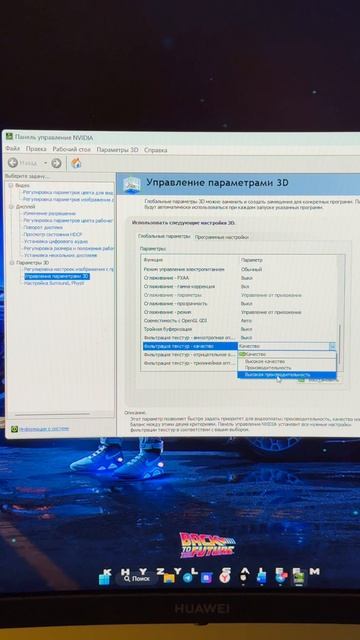Collapse the Видео tree node
The image size is (360, 640).
pyautogui.click(x=11, y=185)
